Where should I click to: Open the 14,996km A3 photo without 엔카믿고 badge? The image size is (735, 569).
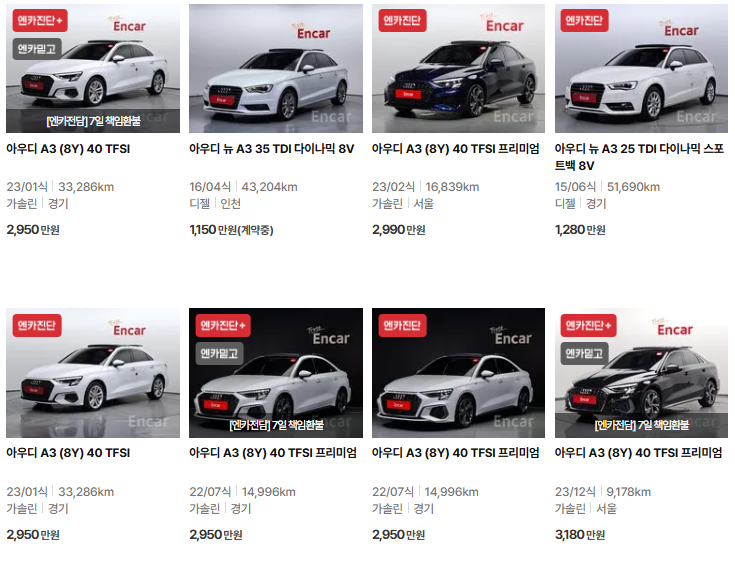(458, 373)
